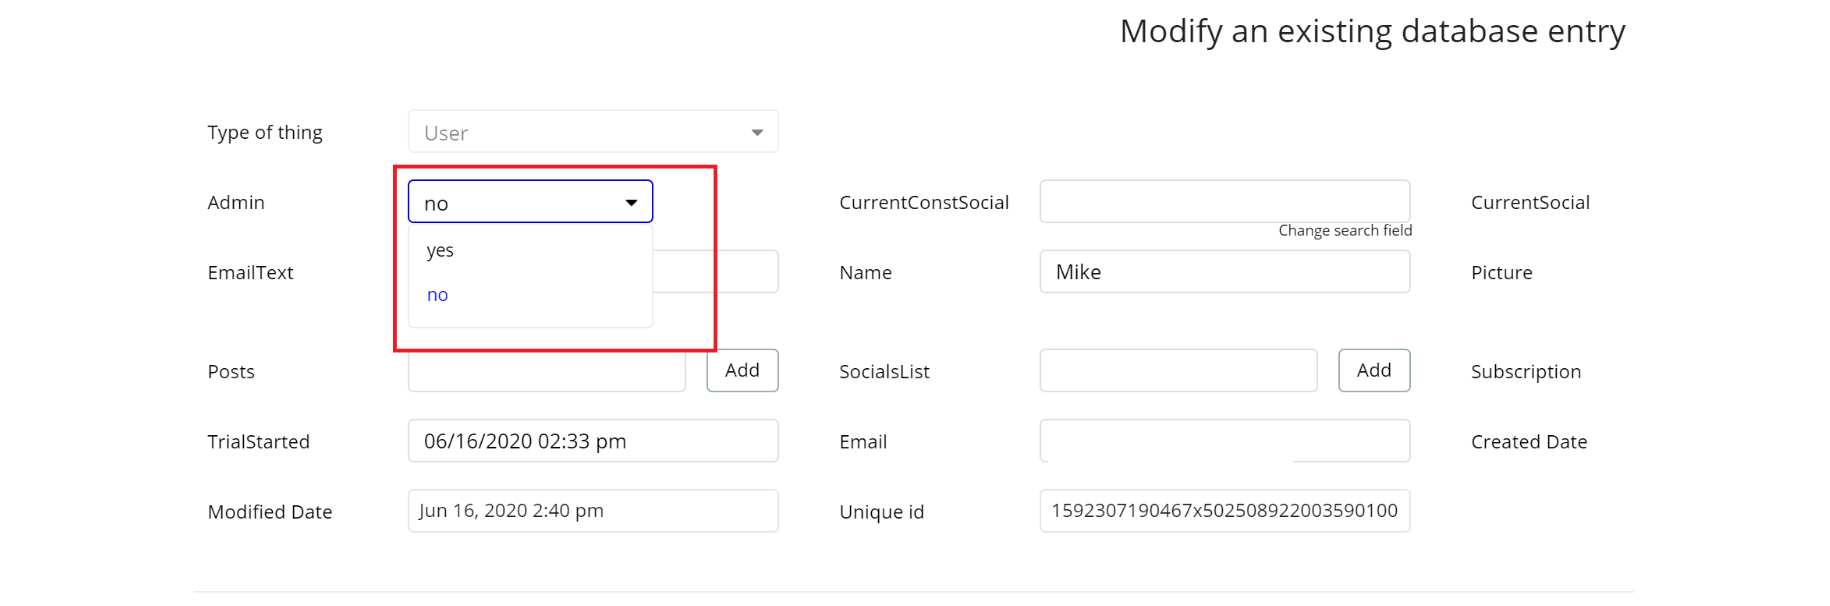Click the caret arrow in Type of thing dropdown
Screen dimensions: 1830x606
(757, 133)
